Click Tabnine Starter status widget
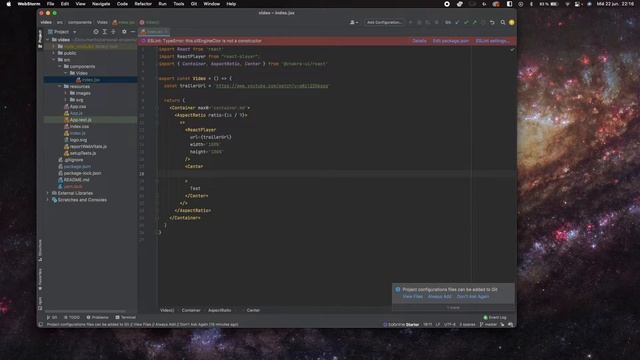 point(401,324)
